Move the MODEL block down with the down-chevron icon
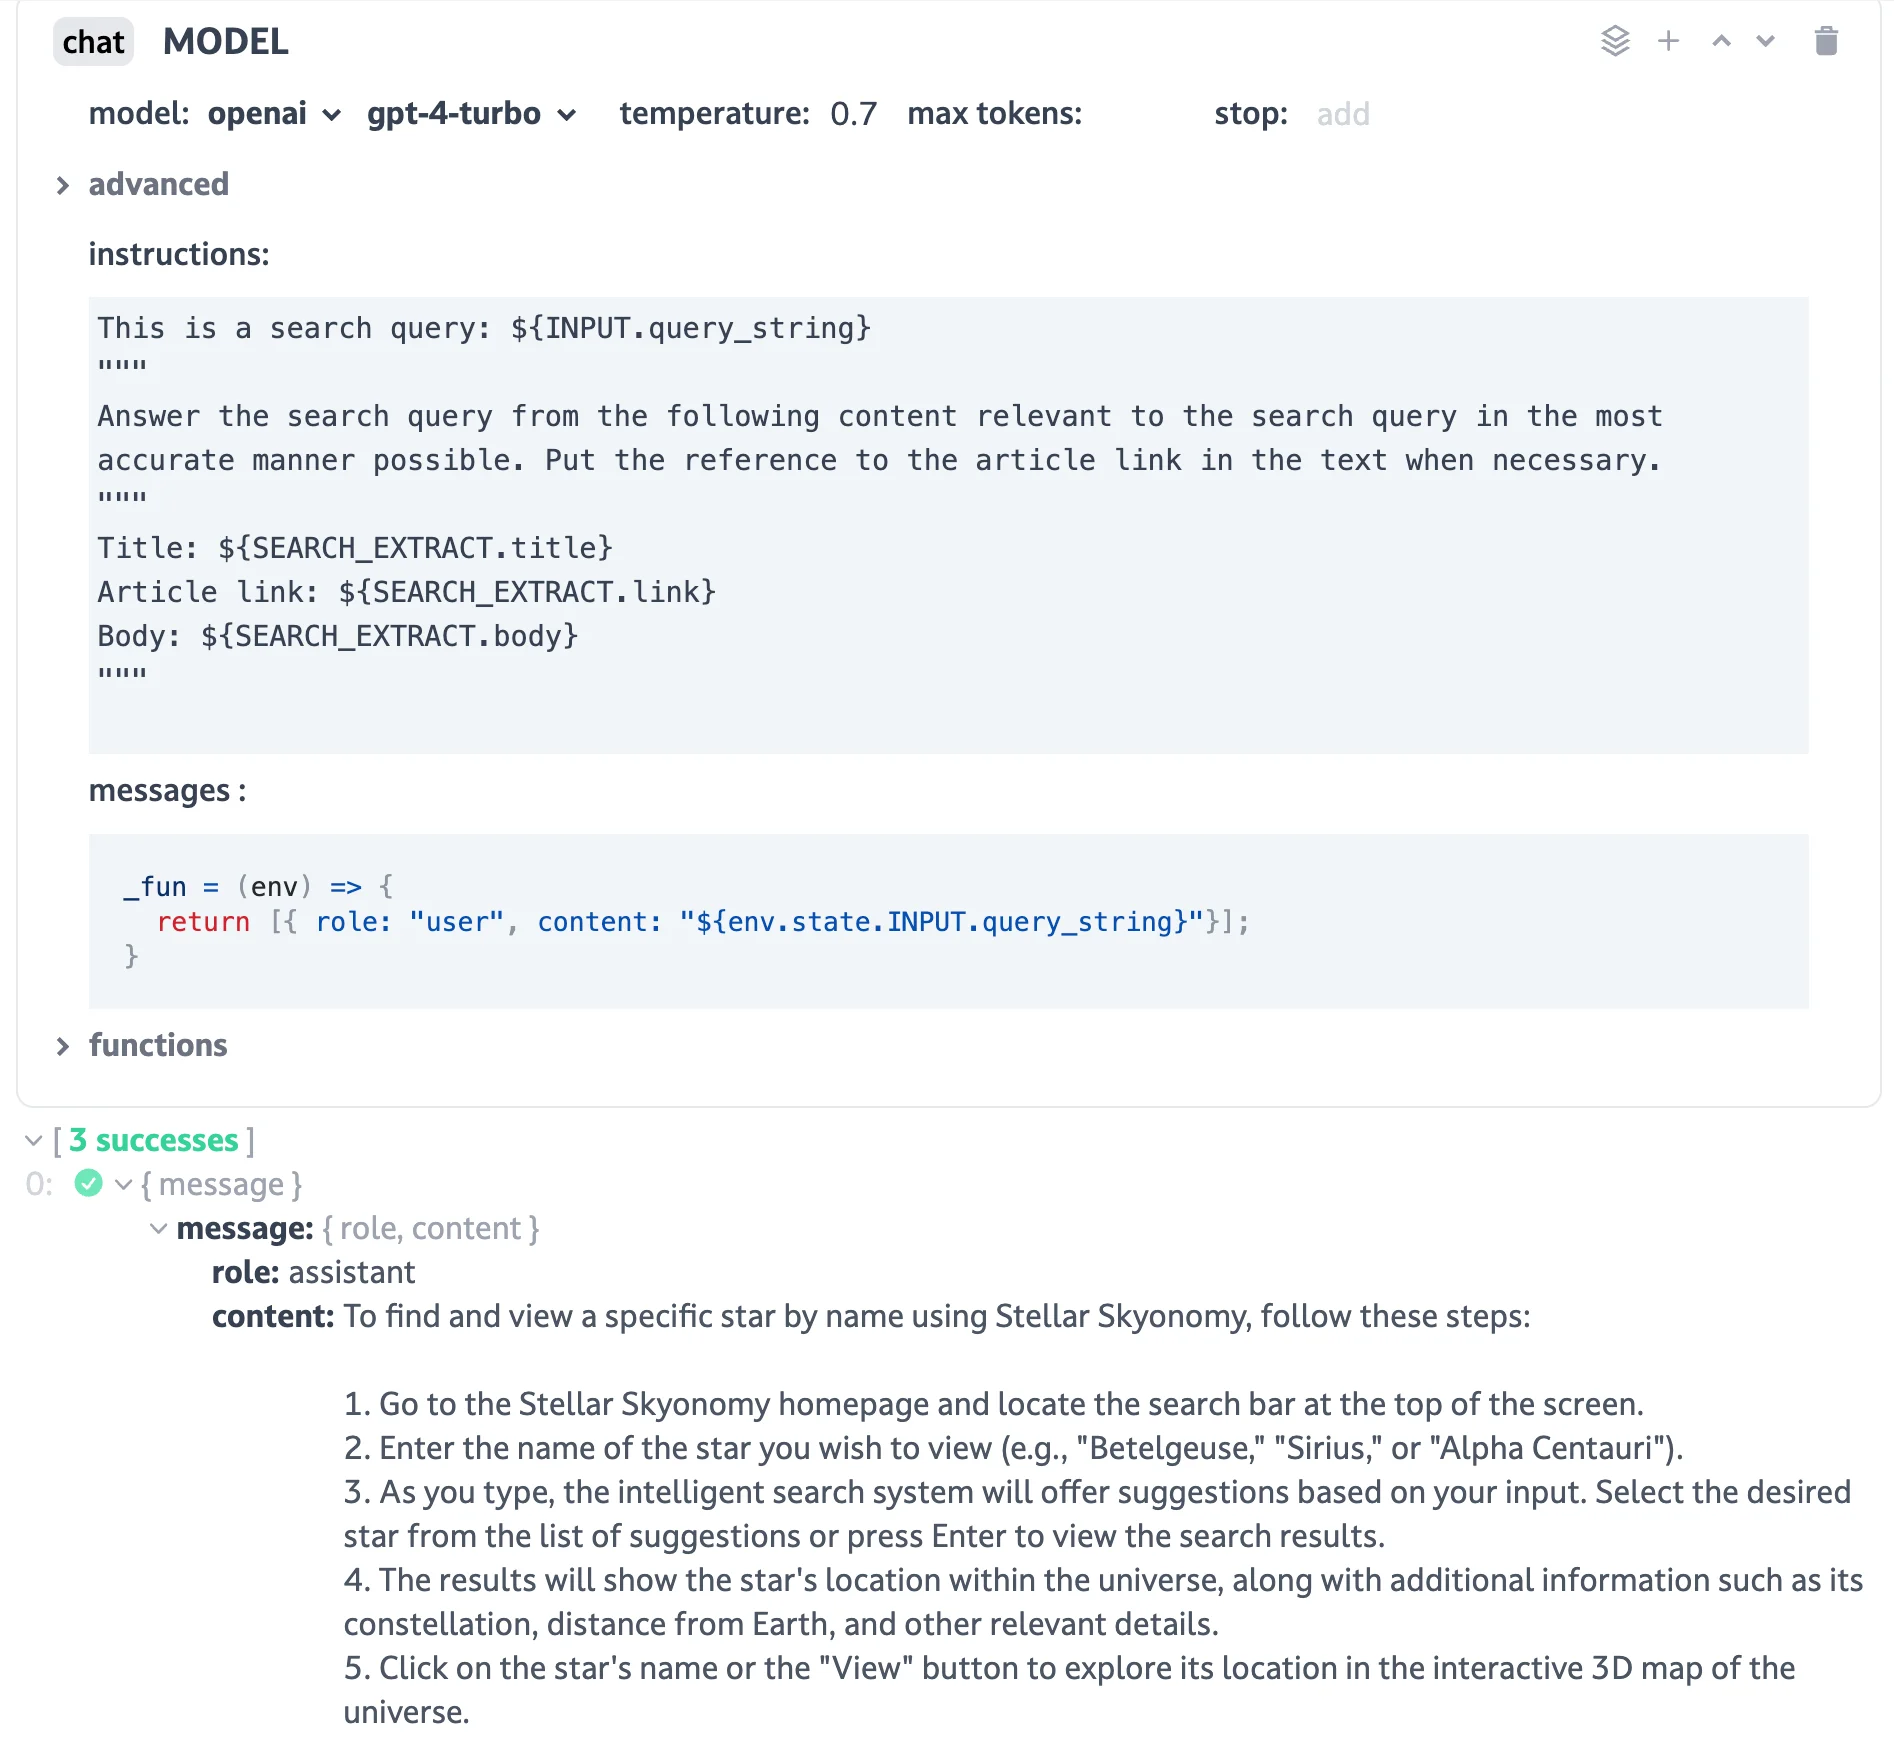 [1764, 41]
